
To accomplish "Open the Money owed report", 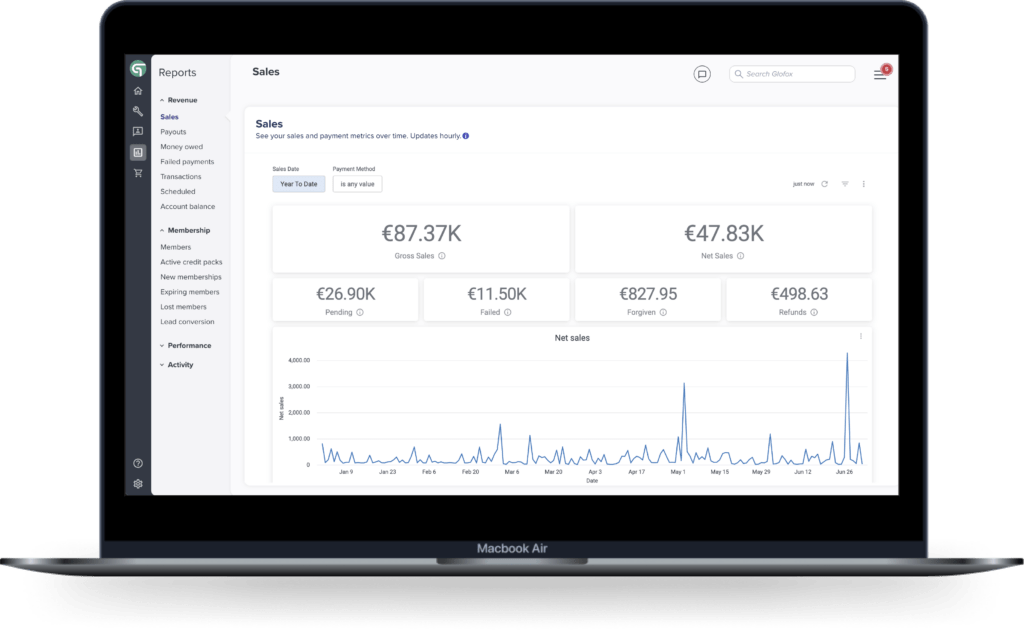I will [182, 147].
